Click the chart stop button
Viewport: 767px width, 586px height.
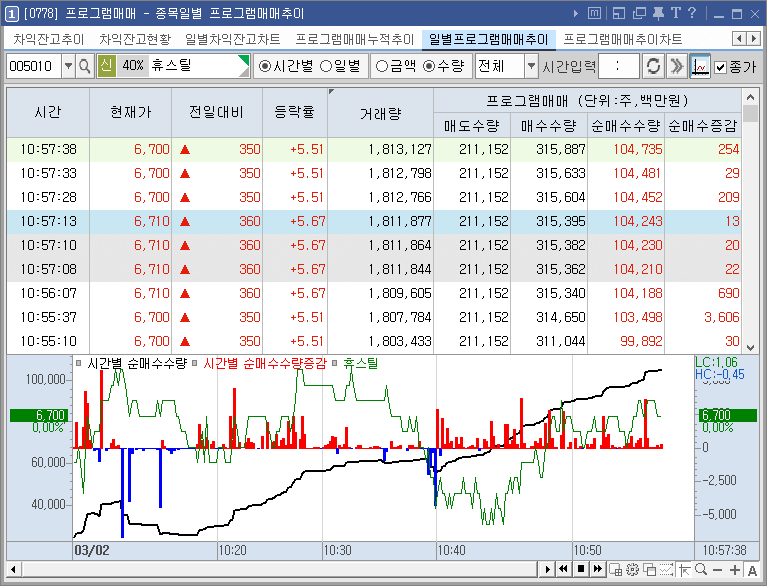point(581,569)
